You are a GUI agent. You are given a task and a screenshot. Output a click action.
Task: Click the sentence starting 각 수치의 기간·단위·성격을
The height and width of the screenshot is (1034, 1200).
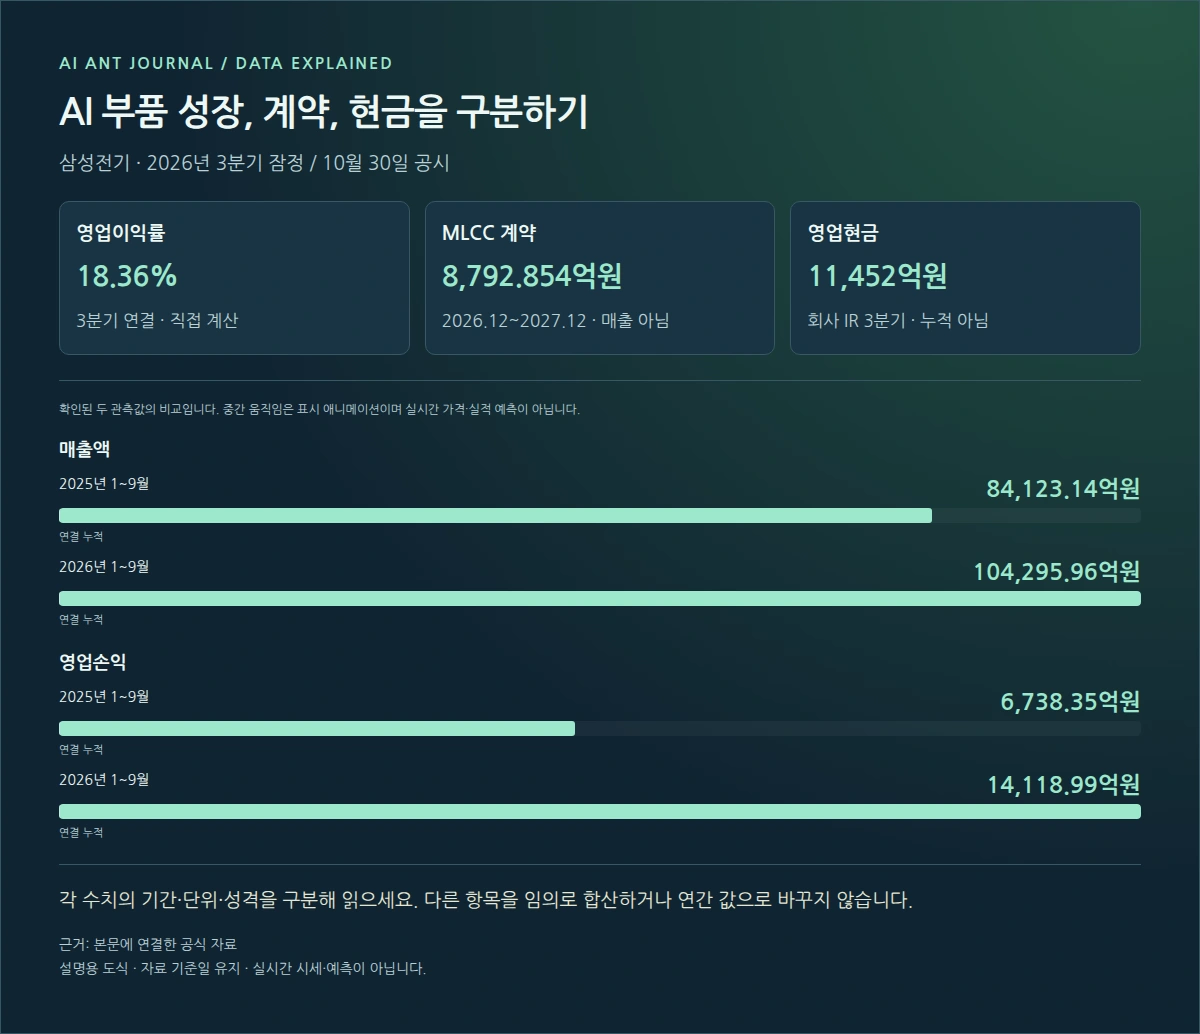point(486,899)
